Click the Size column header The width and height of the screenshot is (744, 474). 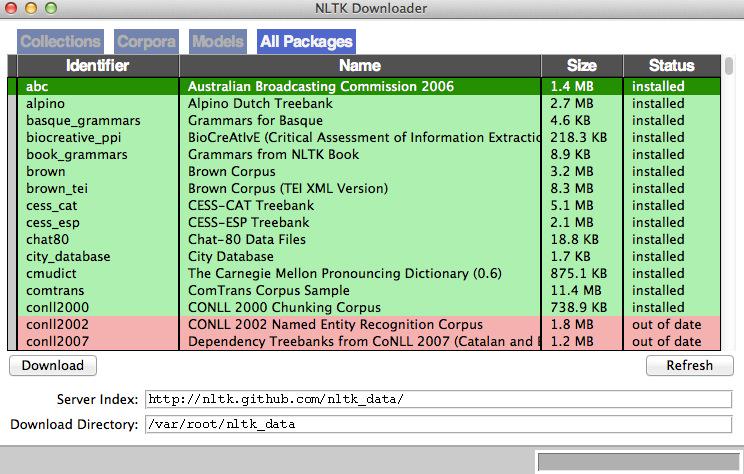point(582,65)
